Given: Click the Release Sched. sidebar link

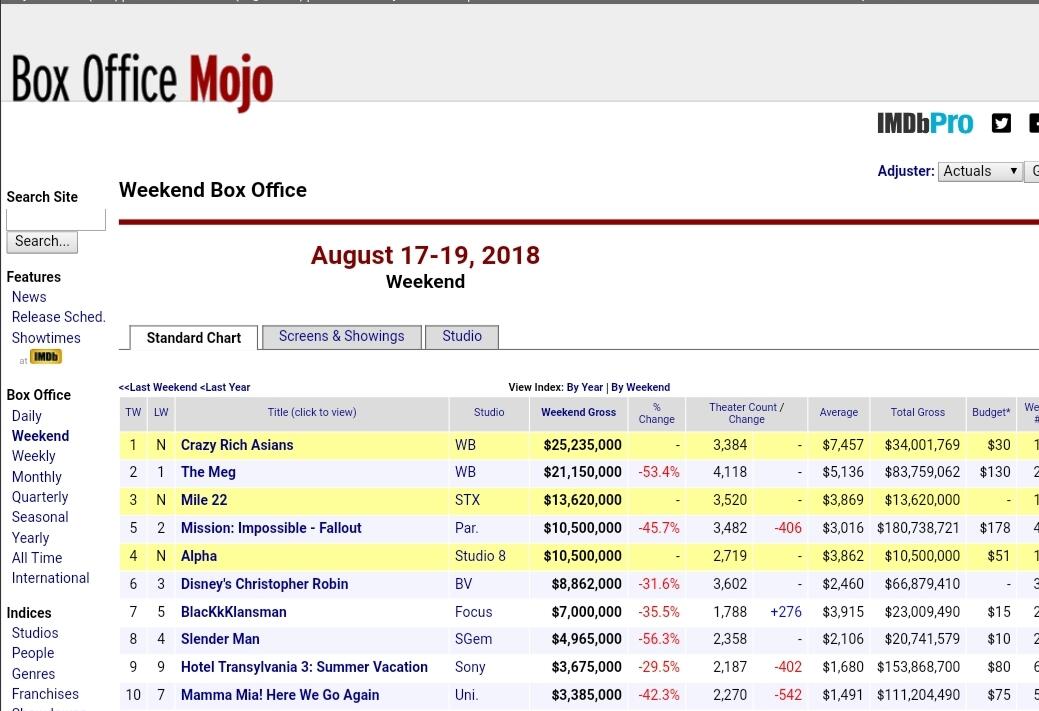Looking at the screenshot, I should click(x=58, y=317).
